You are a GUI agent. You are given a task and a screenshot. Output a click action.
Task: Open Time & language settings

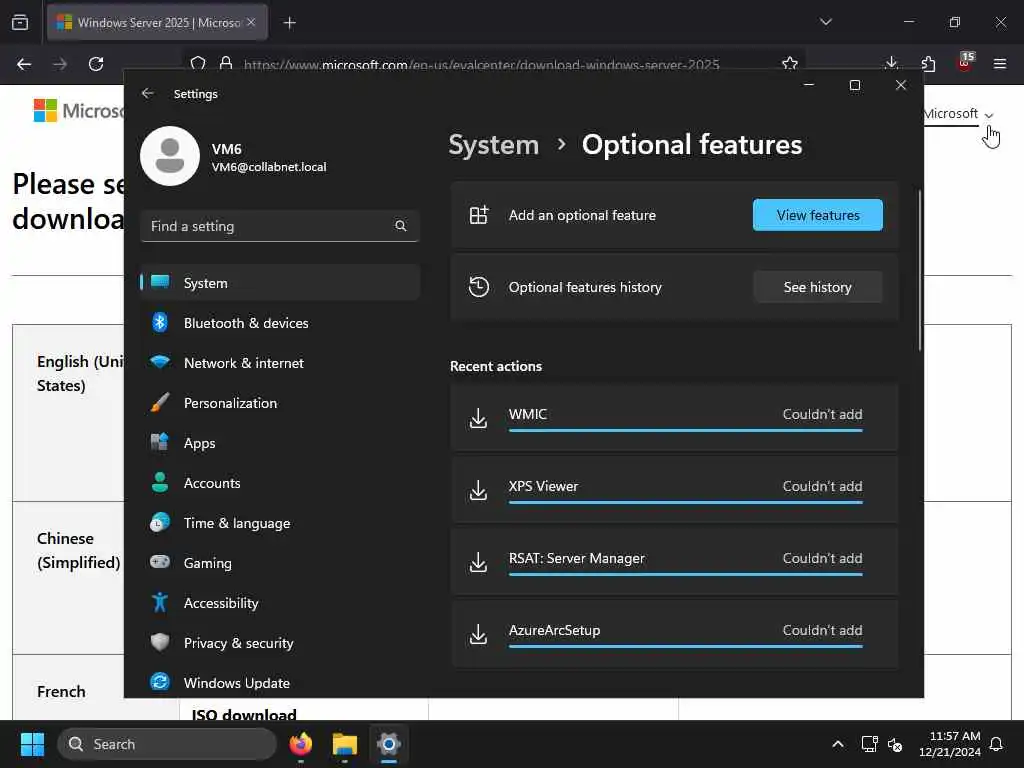(280, 523)
